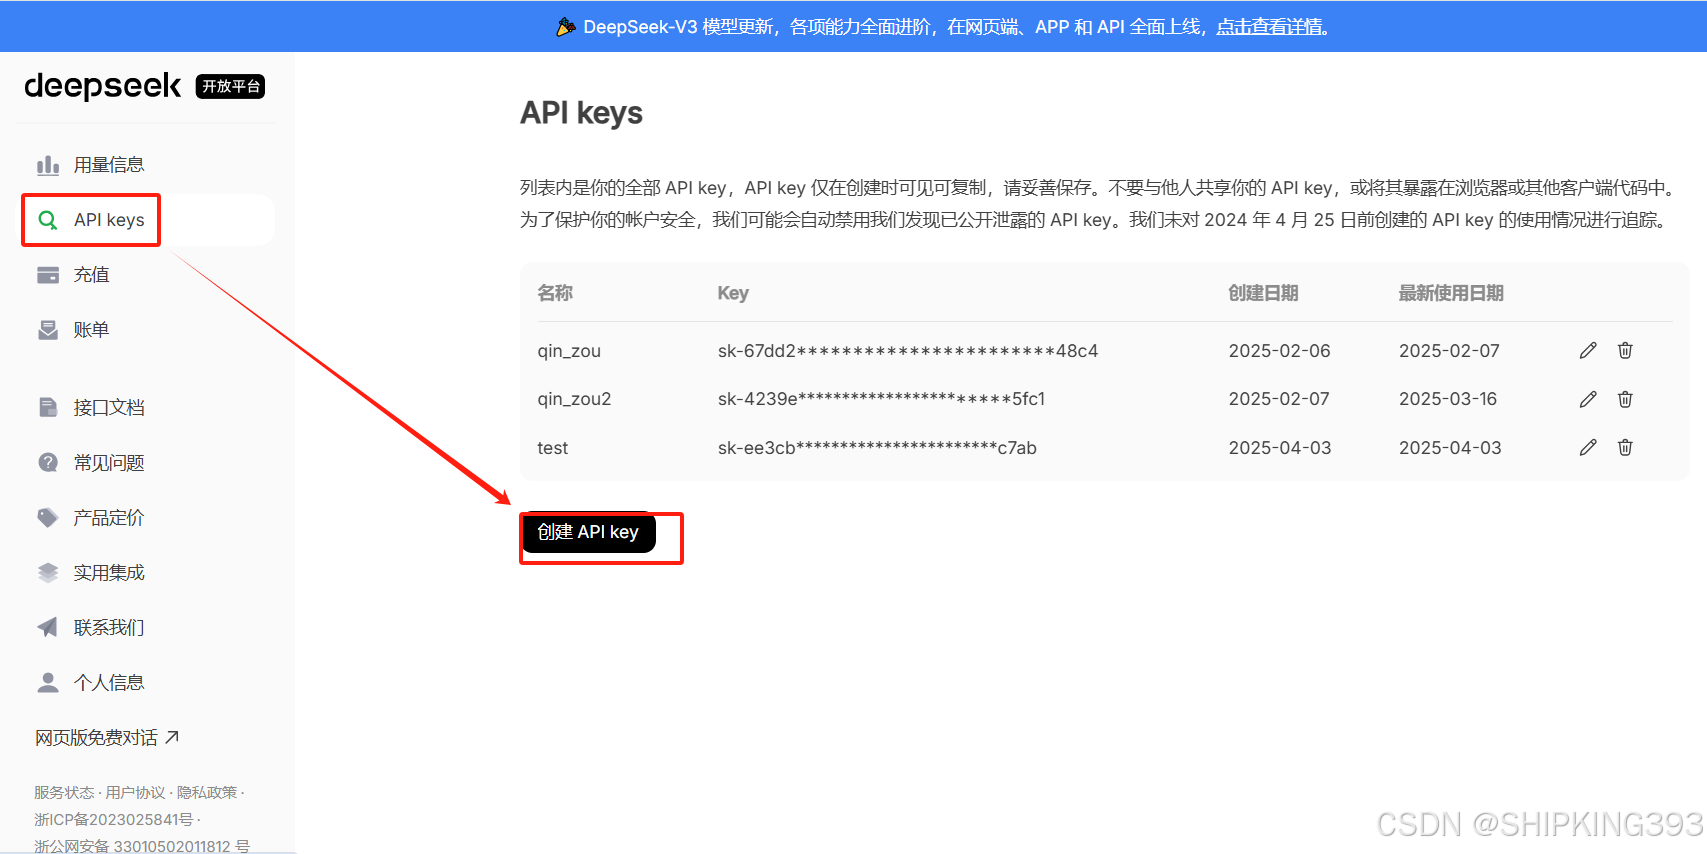1707x854 pixels.
Task: Click the price tag icon for 产品定价
Action: click(x=48, y=517)
